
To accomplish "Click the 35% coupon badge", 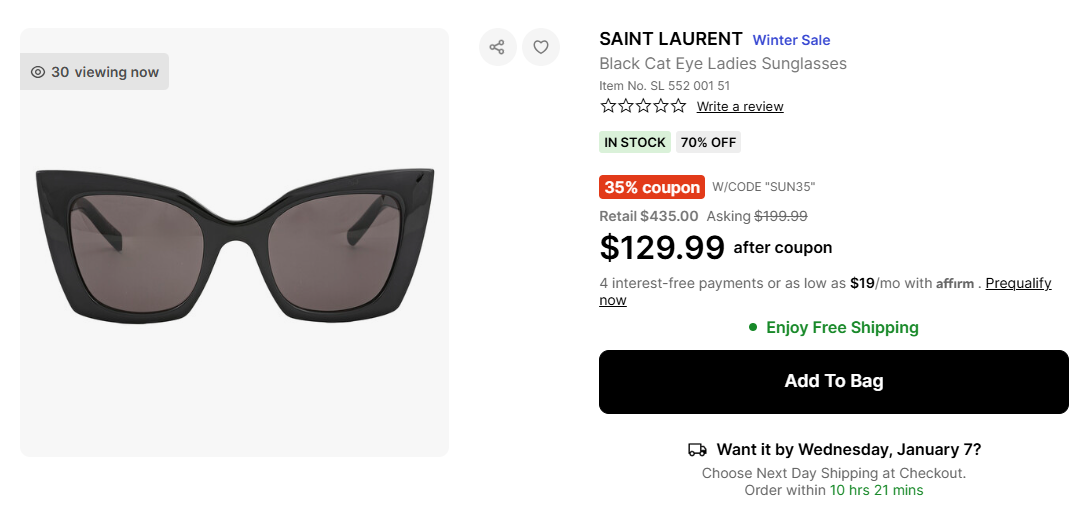I will point(652,187).
